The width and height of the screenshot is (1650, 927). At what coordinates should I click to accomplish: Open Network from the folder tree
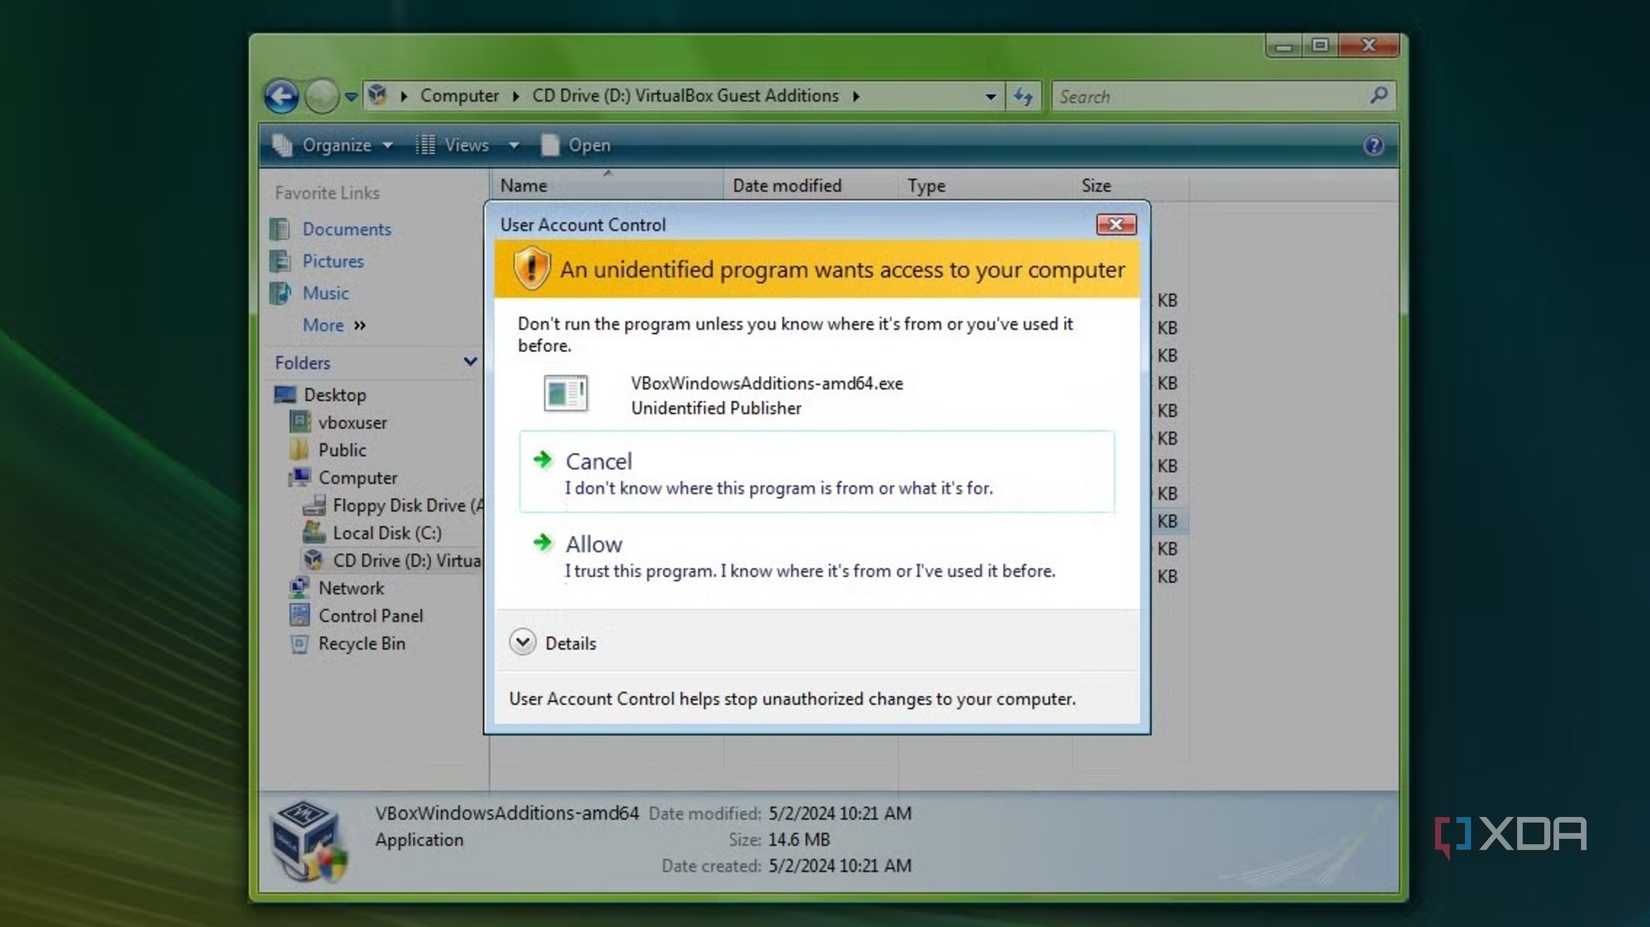coord(351,588)
